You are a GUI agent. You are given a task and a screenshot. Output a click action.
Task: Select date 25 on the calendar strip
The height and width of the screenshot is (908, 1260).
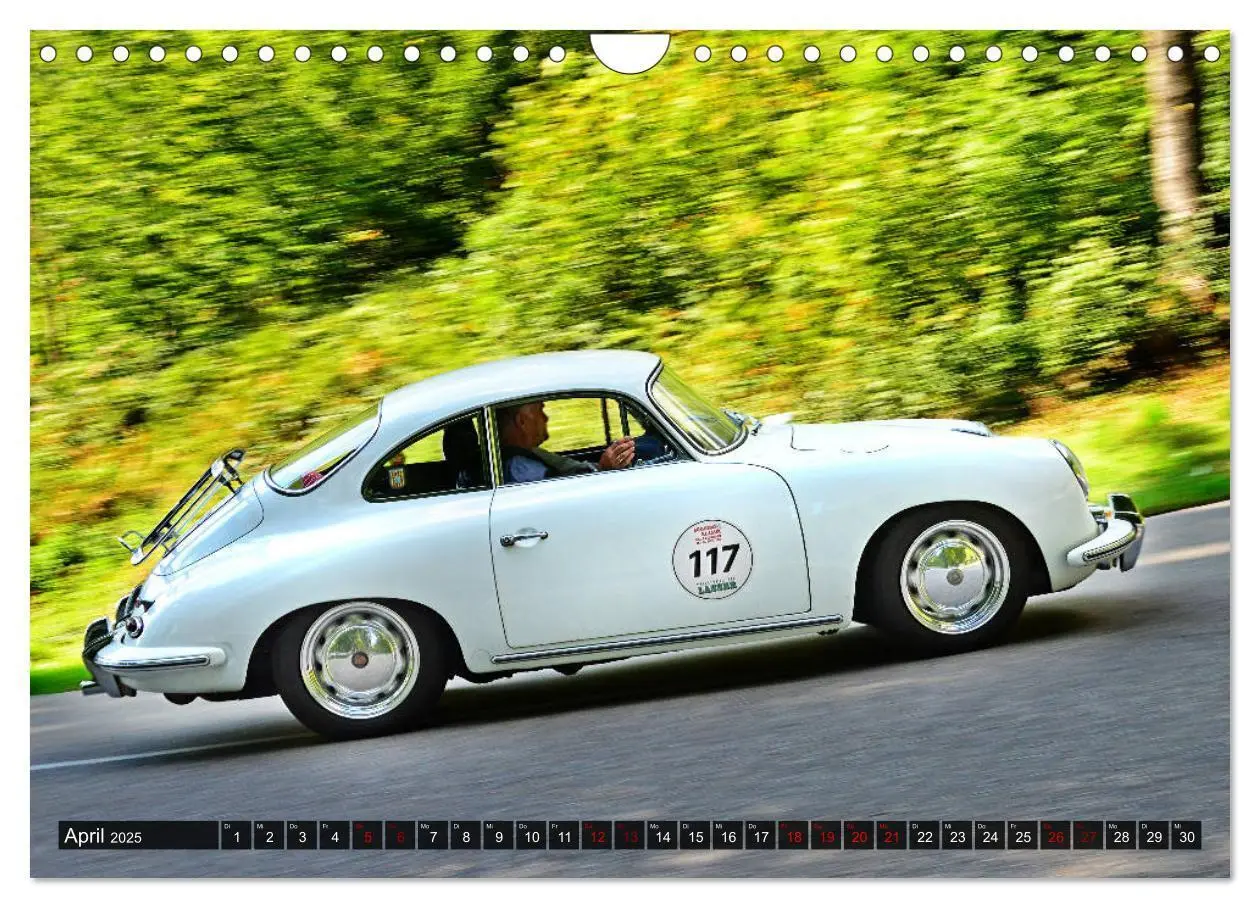[x=1023, y=836]
